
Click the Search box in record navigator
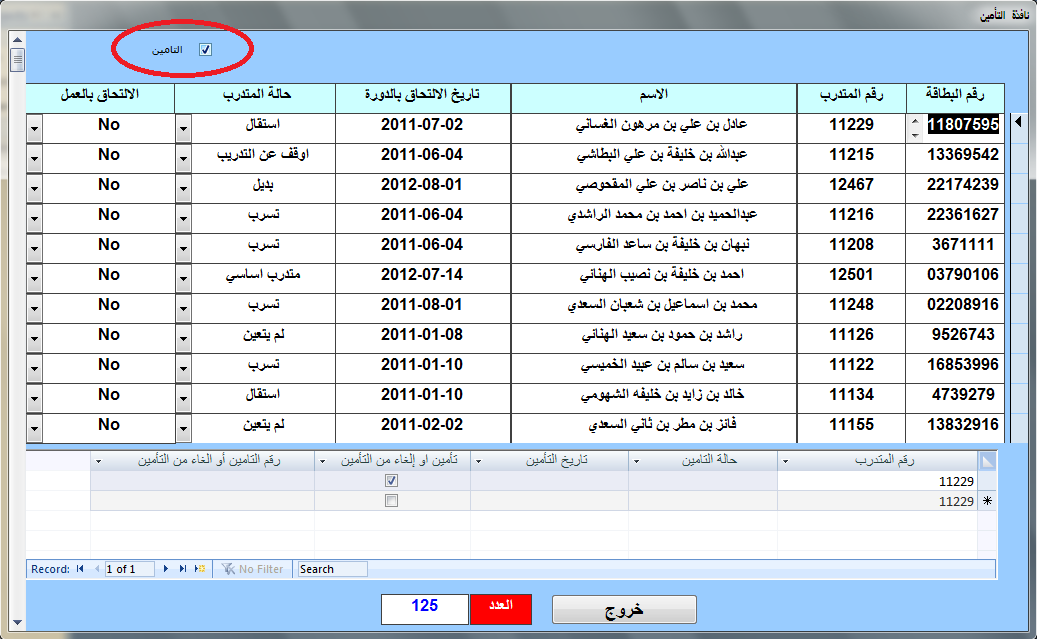(x=333, y=569)
